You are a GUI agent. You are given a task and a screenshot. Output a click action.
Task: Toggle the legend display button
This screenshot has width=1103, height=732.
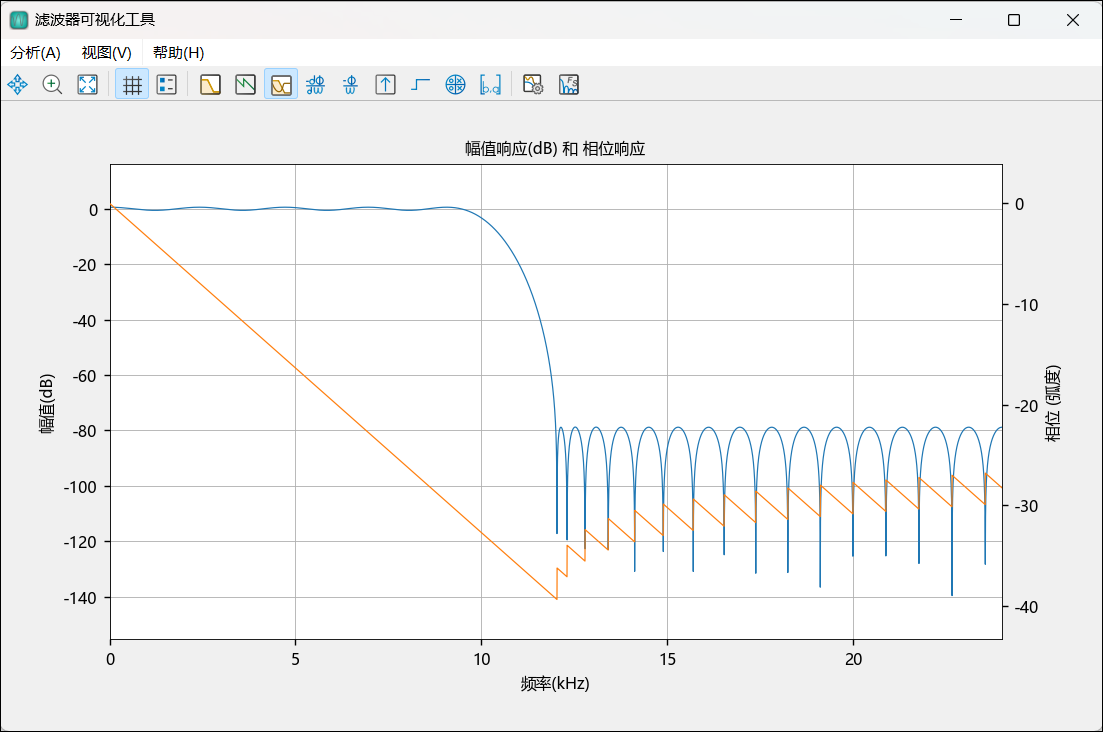166,85
